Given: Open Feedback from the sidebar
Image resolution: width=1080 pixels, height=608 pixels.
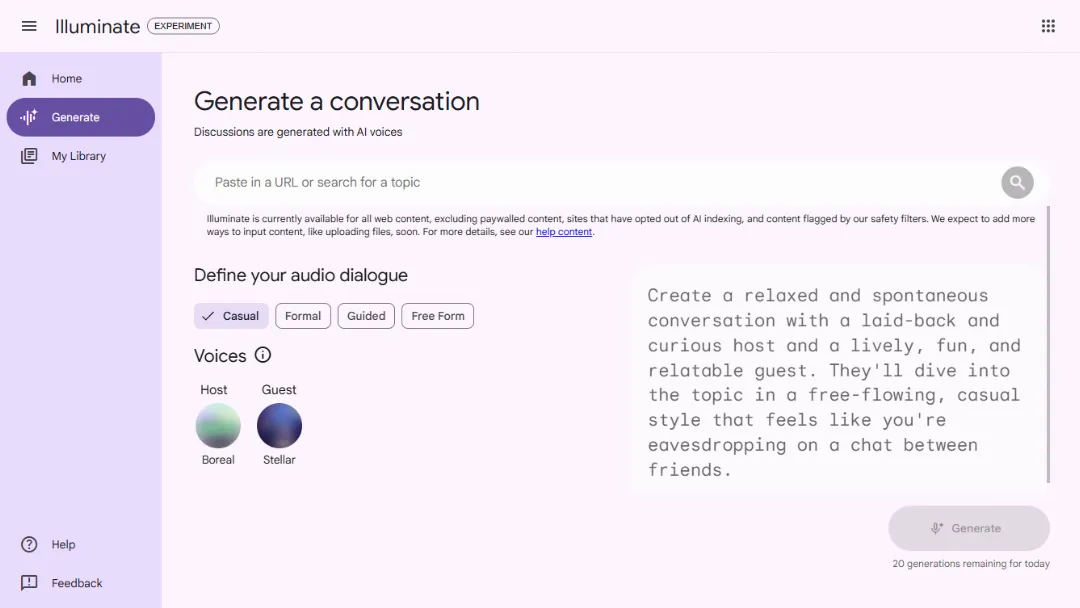Looking at the screenshot, I should click(x=81, y=583).
